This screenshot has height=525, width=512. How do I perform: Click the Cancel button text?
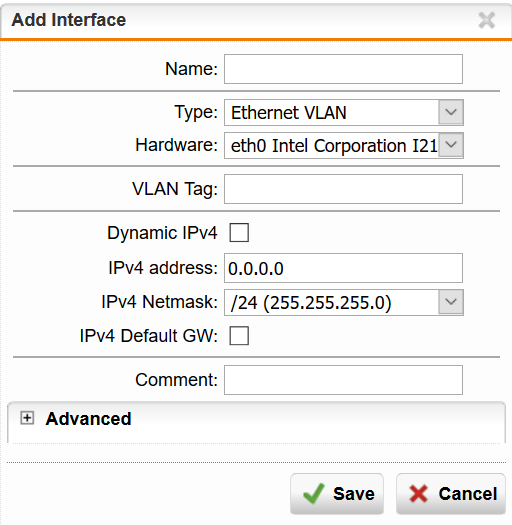pos(468,494)
